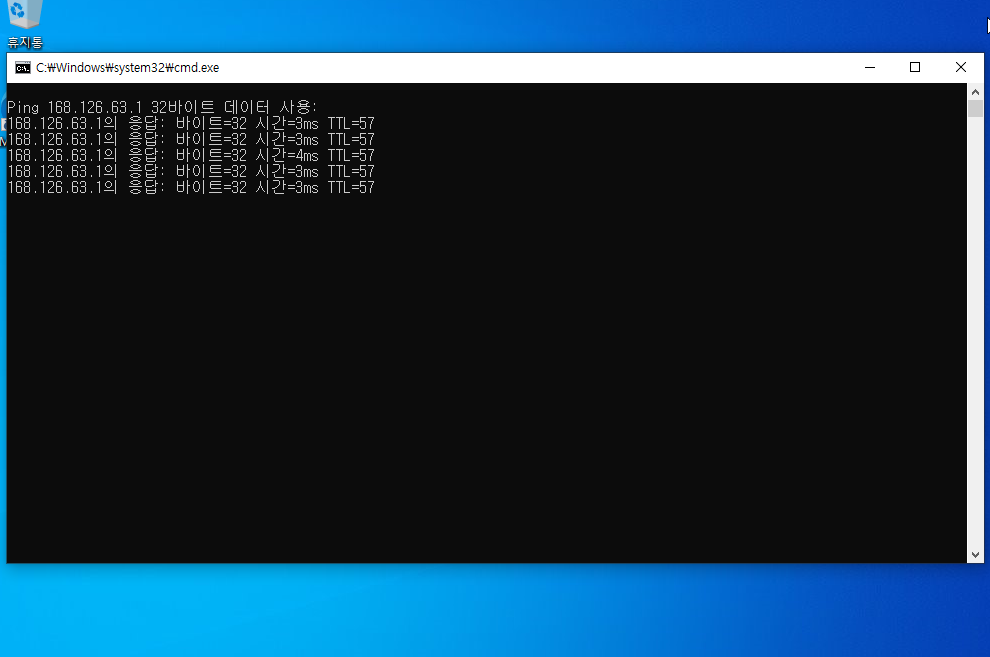Click the console scrollbar up arrow
Image resolution: width=990 pixels, height=657 pixels.
tap(975, 92)
